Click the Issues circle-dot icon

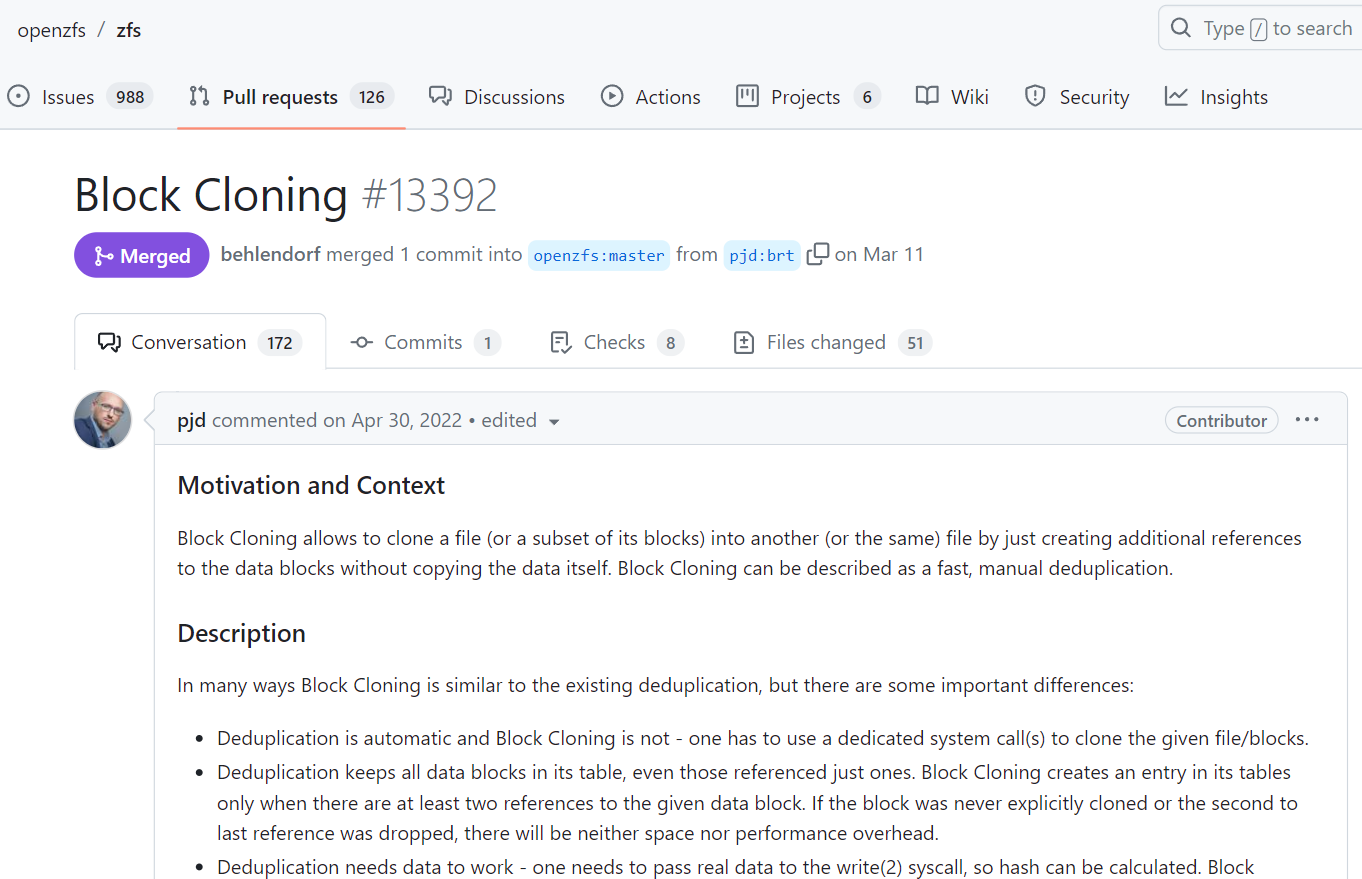coord(18,96)
